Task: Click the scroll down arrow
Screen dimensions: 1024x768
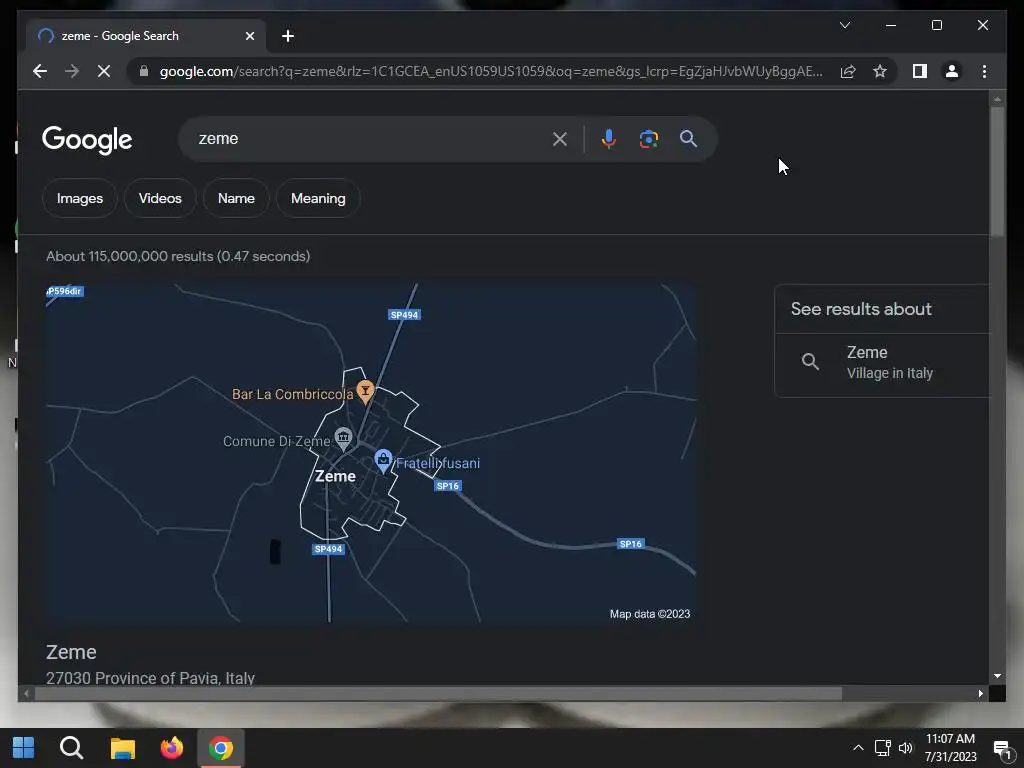Action: (997, 676)
